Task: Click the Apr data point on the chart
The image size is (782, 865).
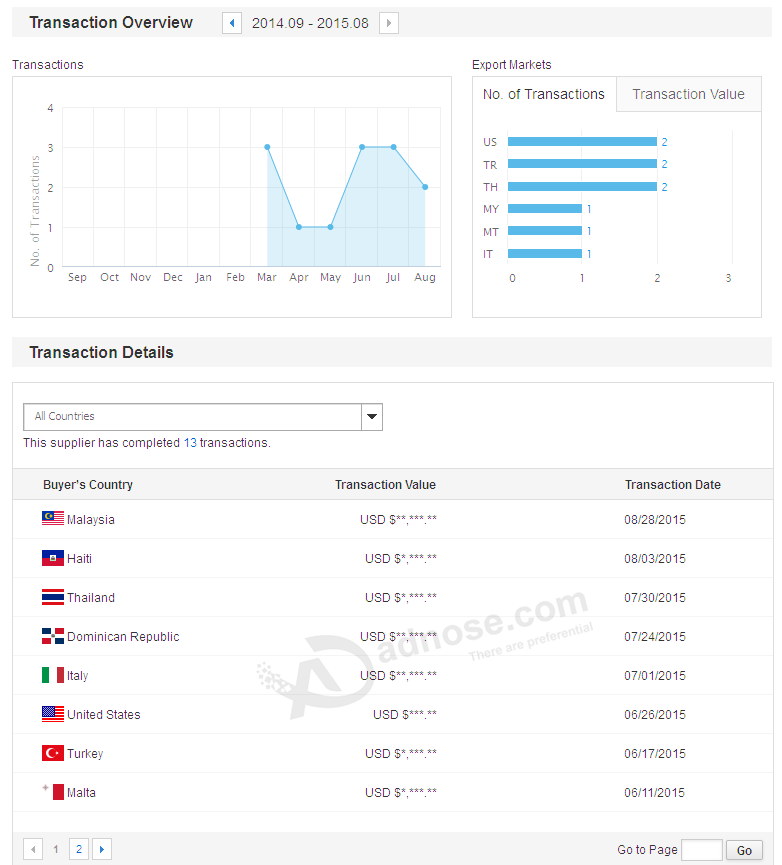Action: point(299,227)
